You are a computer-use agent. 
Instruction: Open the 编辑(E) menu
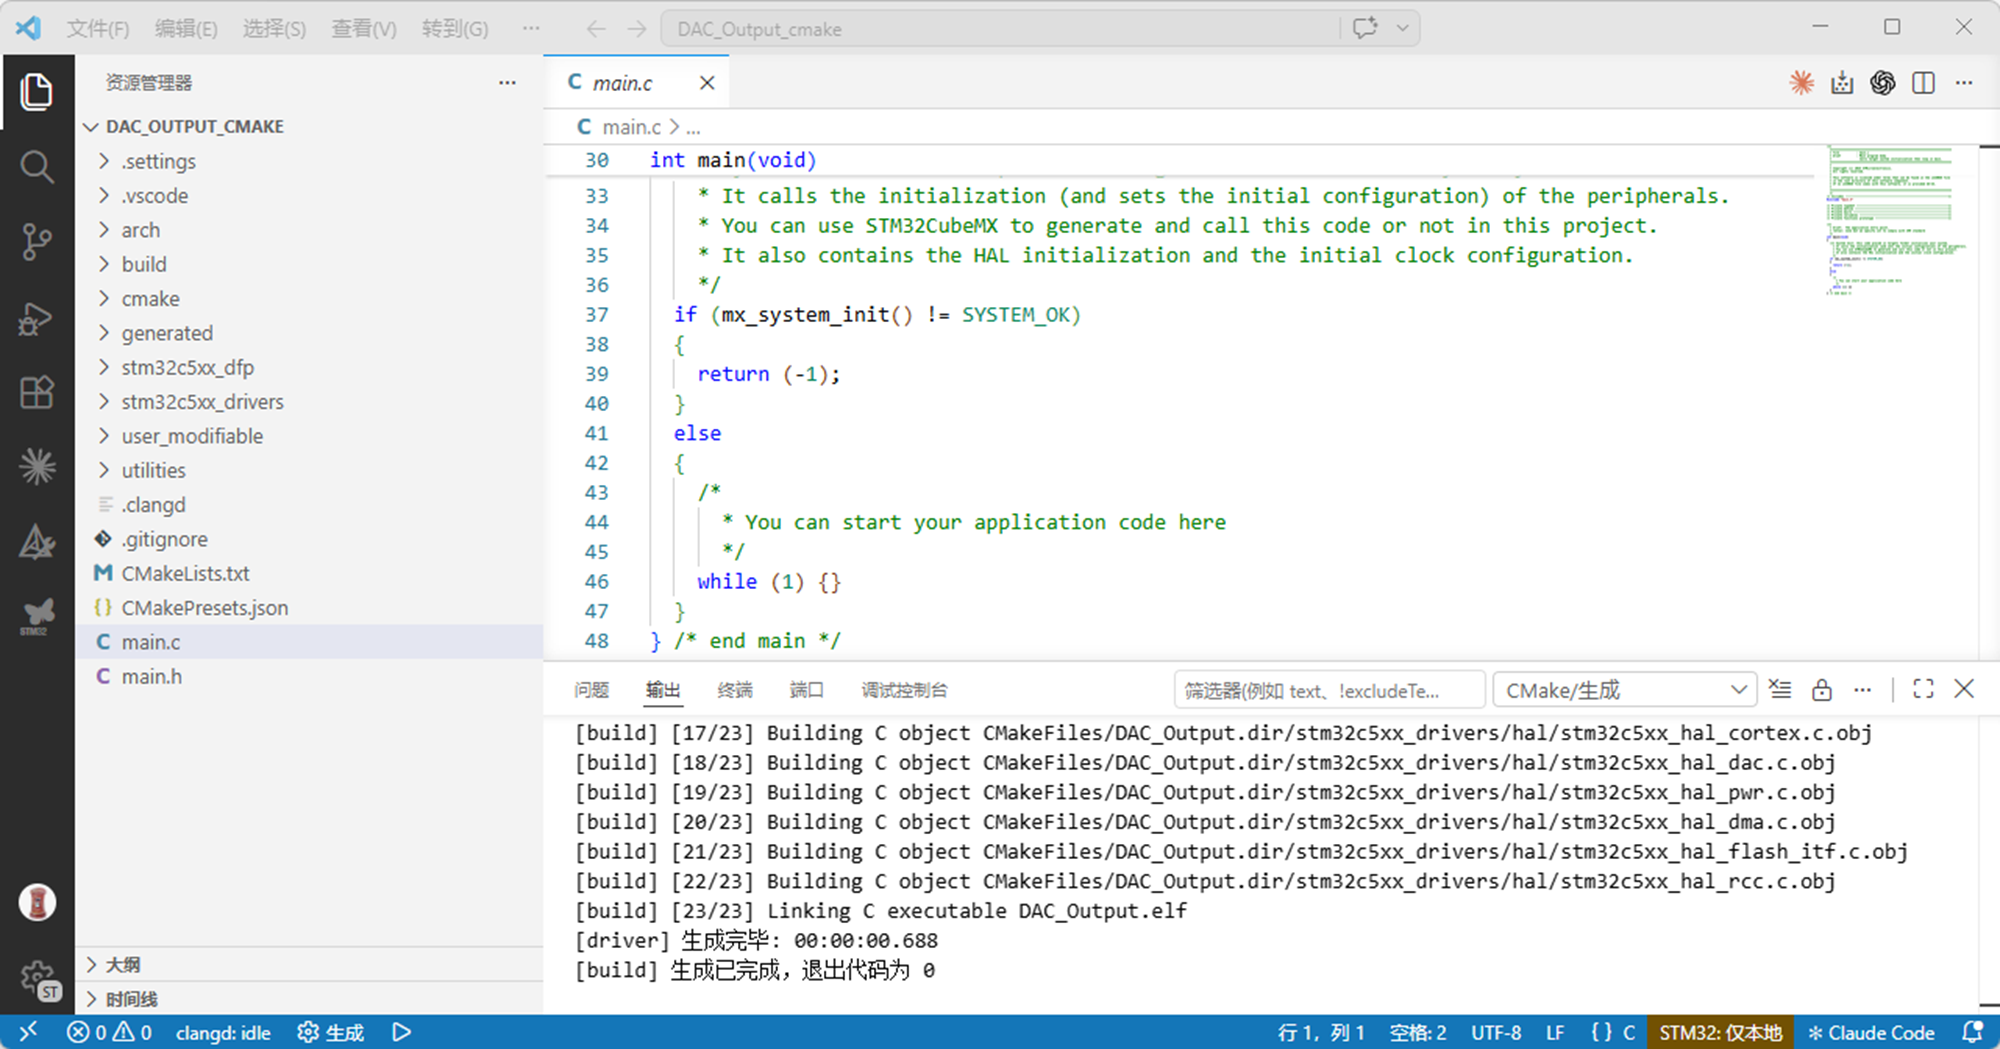(186, 29)
